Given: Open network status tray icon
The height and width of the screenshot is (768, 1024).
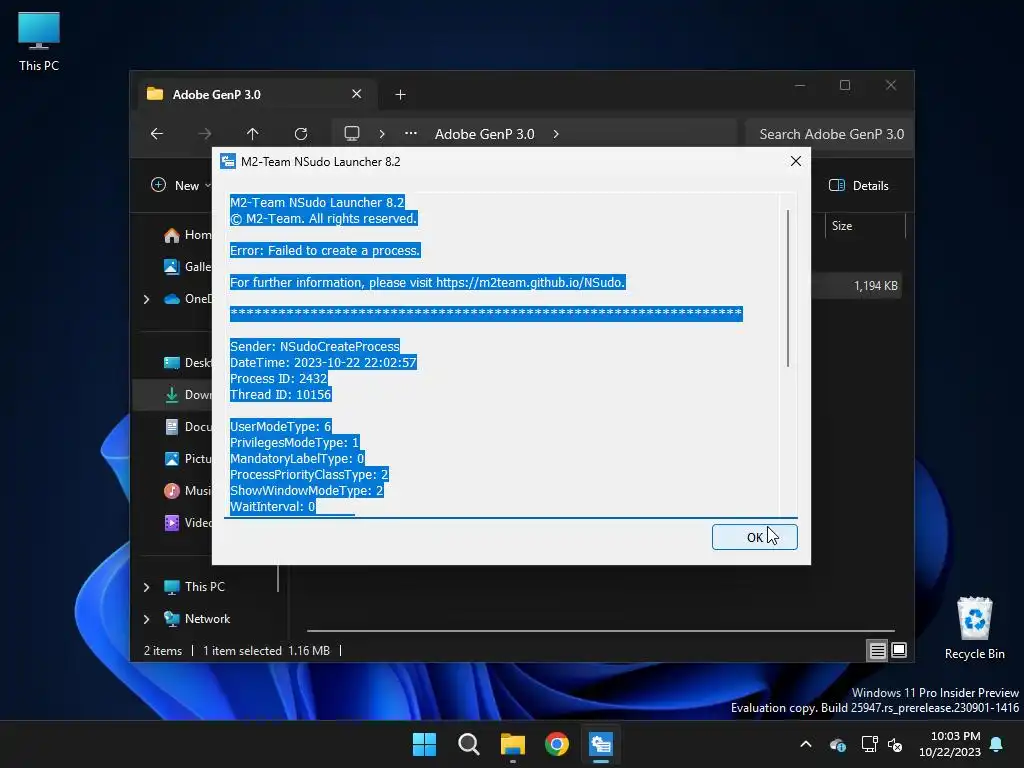Looking at the screenshot, I should (869, 744).
